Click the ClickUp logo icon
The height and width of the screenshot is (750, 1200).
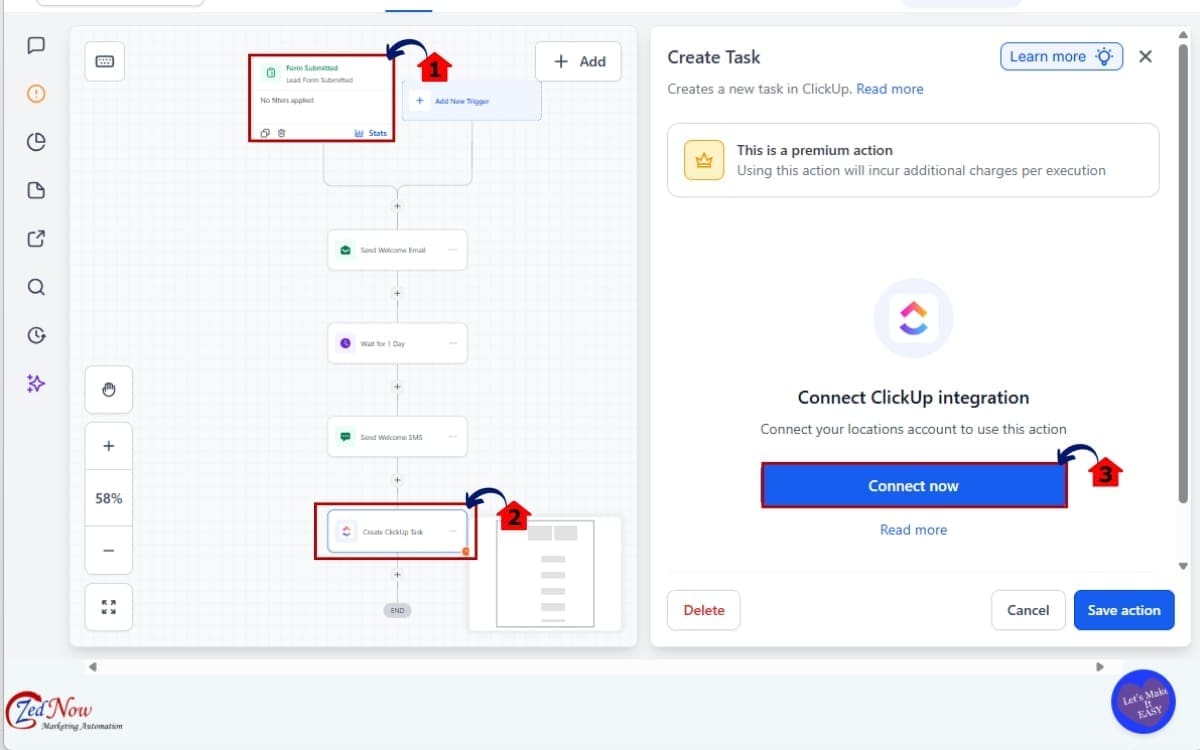point(913,318)
